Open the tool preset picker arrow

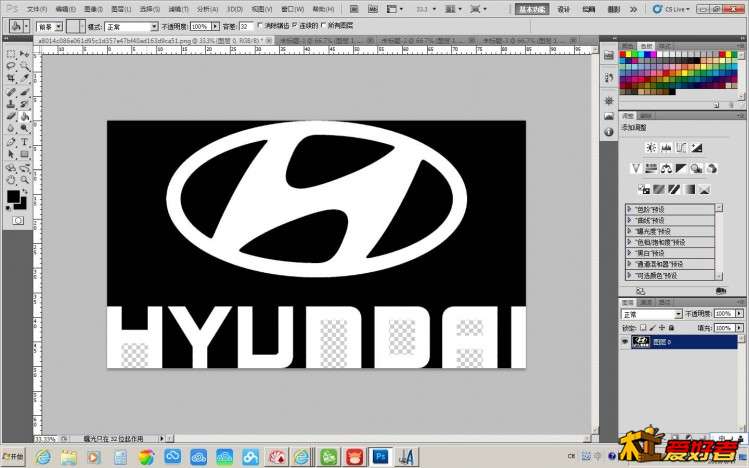pos(26,27)
